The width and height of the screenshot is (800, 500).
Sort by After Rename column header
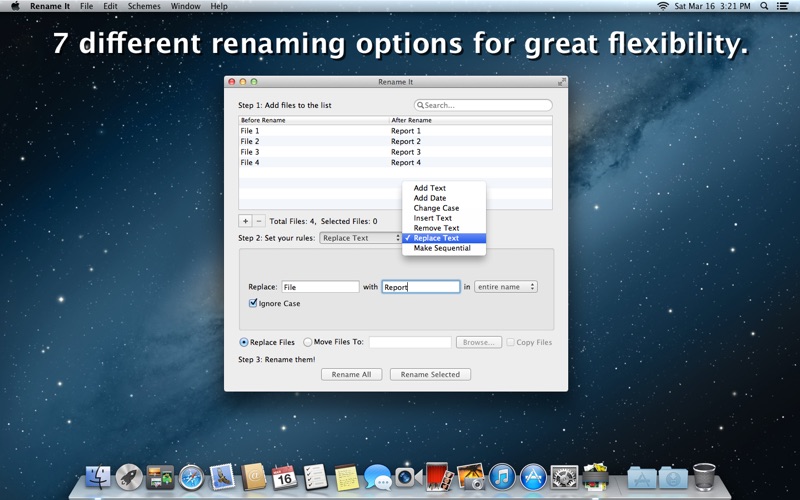[x=470, y=120]
